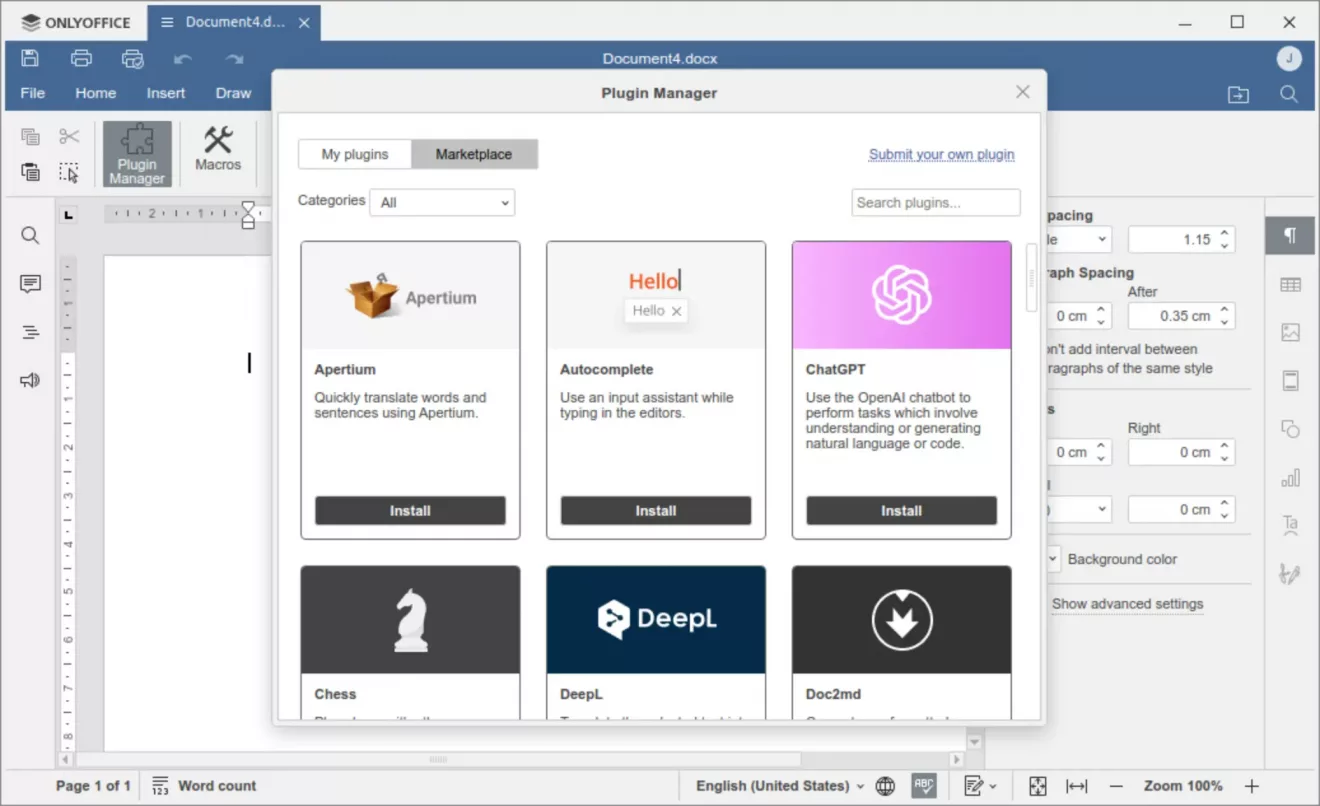Click the DeepL plugin thumbnail
The height and width of the screenshot is (806, 1320).
pos(656,620)
